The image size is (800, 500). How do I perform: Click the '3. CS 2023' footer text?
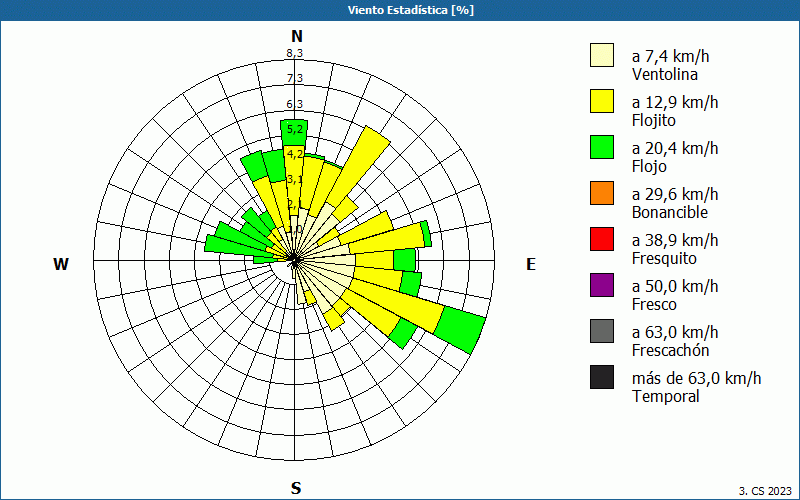pos(765,491)
